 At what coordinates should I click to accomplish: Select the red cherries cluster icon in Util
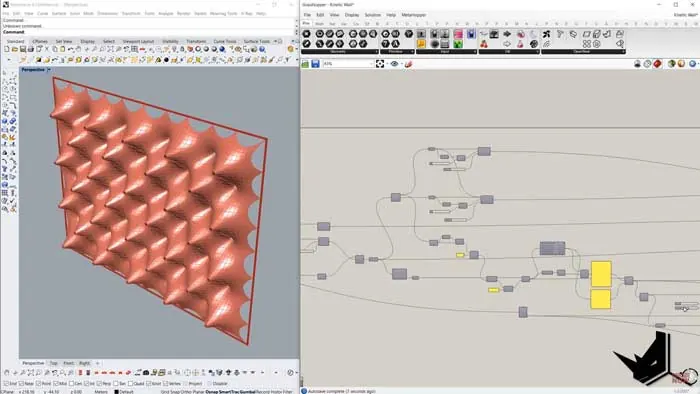coord(484,44)
